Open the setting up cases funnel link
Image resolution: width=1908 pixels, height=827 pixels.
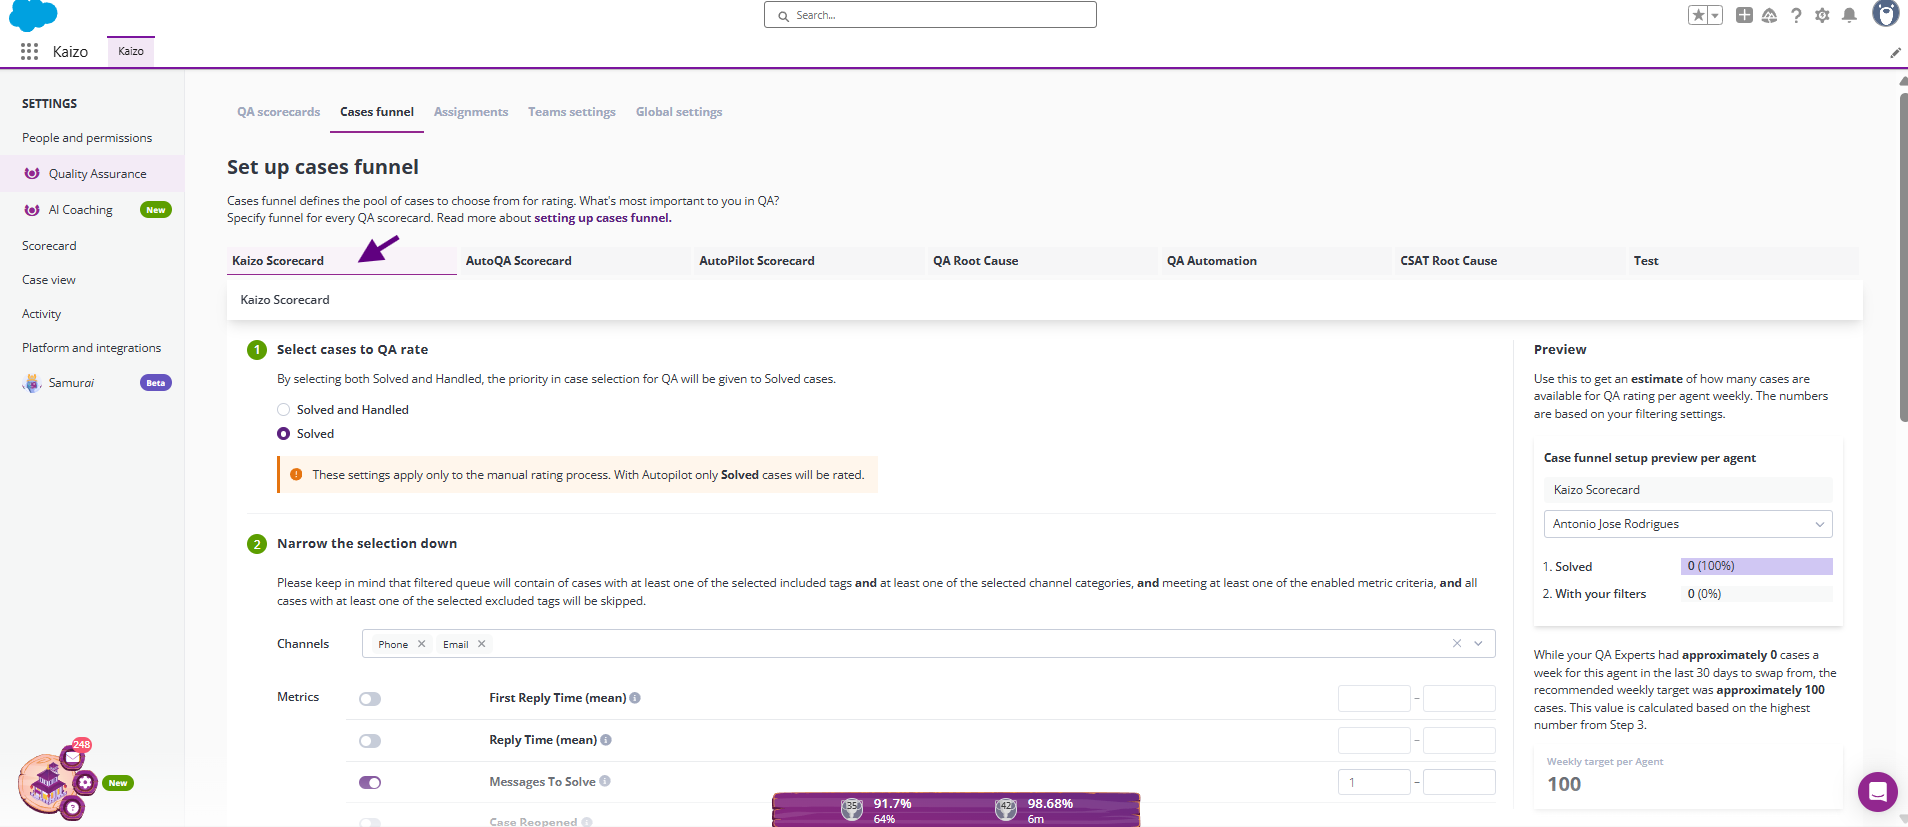click(603, 218)
